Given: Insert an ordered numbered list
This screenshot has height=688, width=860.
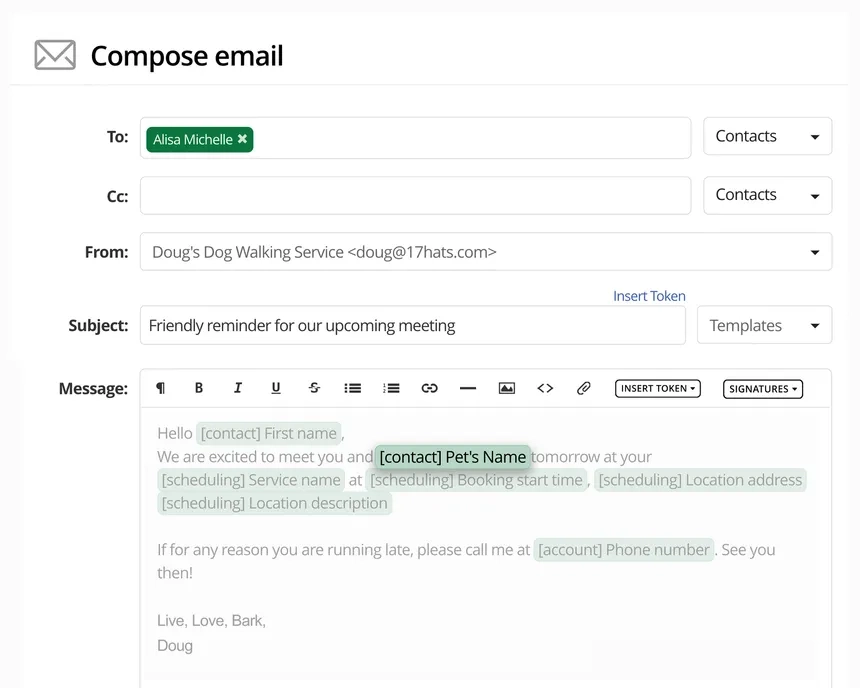Looking at the screenshot, I should coord(391,388).
